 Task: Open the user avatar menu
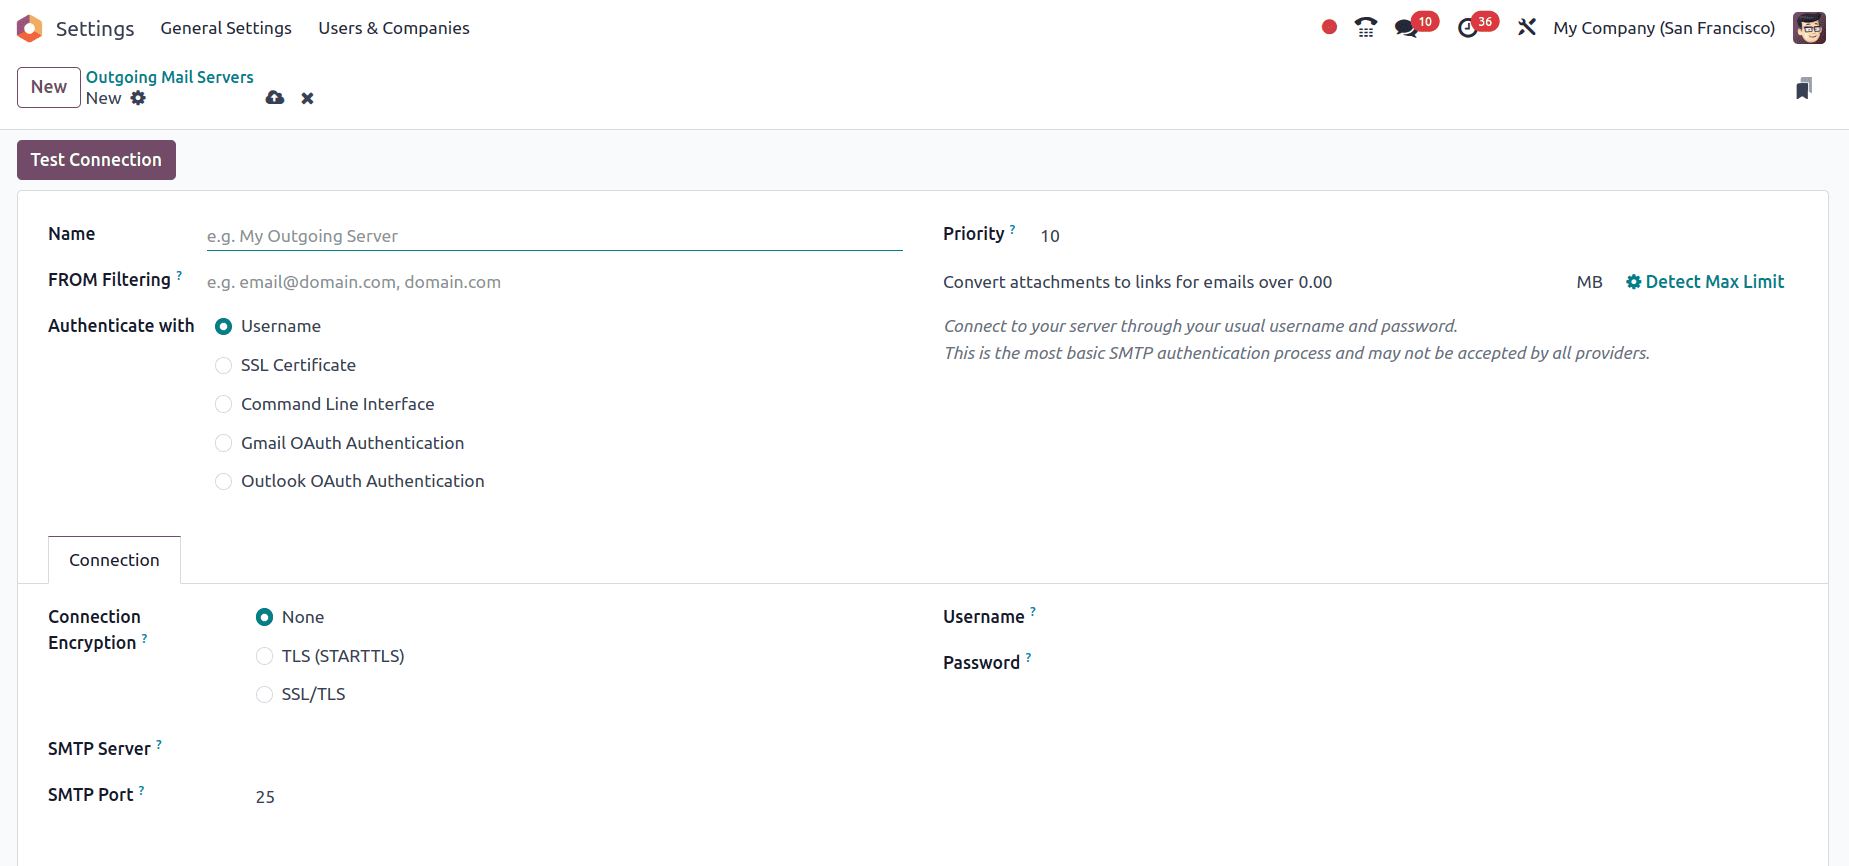point(1809,28)
